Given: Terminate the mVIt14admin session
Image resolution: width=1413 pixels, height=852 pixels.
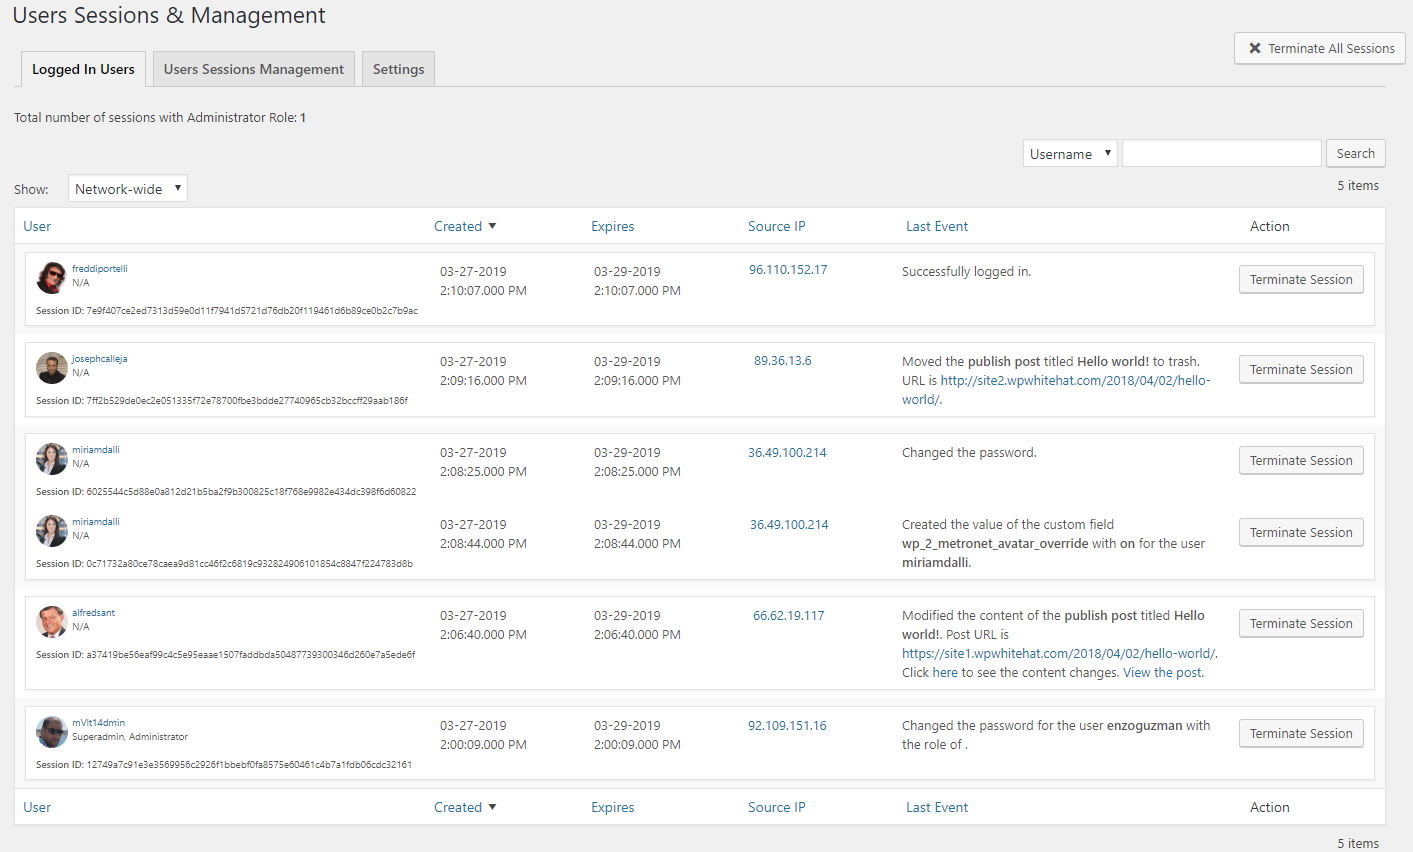Looking at the screenshot, I should (1301, 734).
